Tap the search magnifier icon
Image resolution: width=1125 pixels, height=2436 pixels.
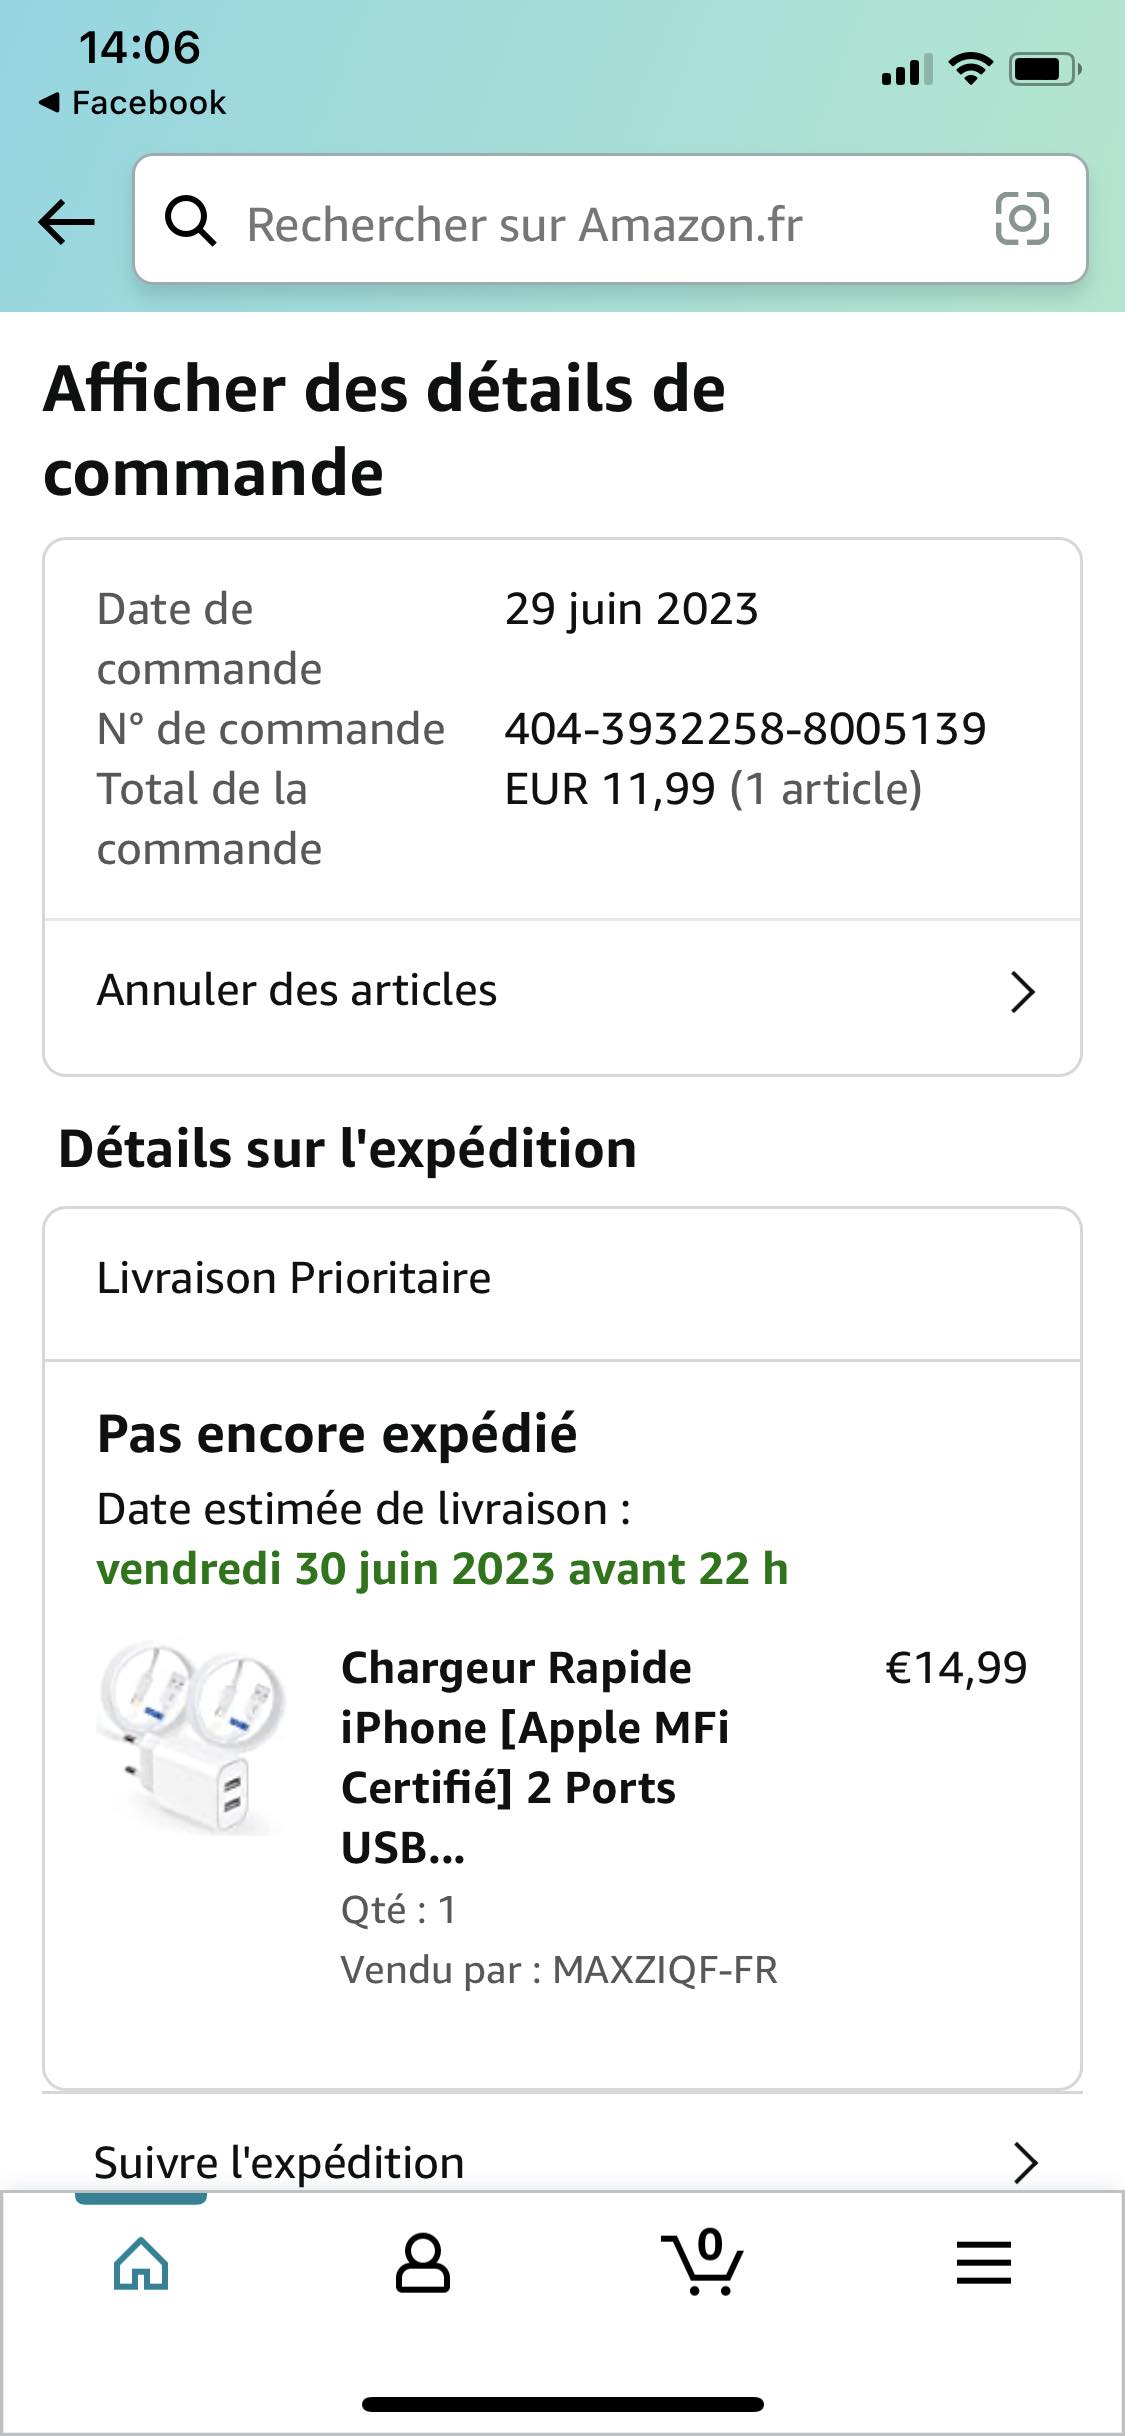190,221
